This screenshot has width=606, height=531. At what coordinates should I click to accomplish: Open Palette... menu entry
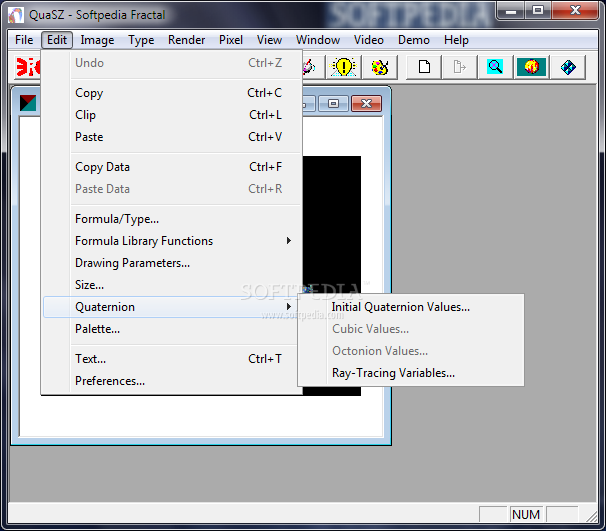[x=172, y=329]
